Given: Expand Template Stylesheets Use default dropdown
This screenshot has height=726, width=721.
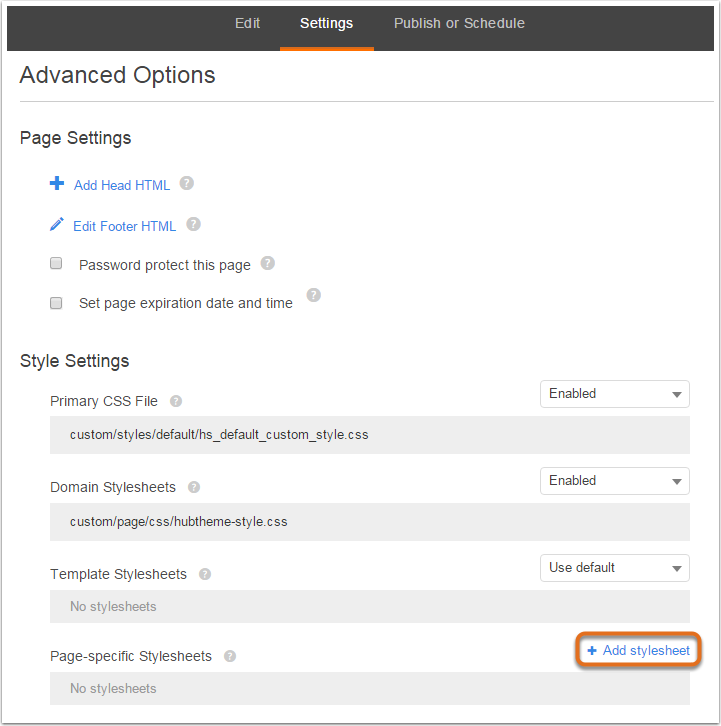Looking at the screenshot, I should 614,568.
